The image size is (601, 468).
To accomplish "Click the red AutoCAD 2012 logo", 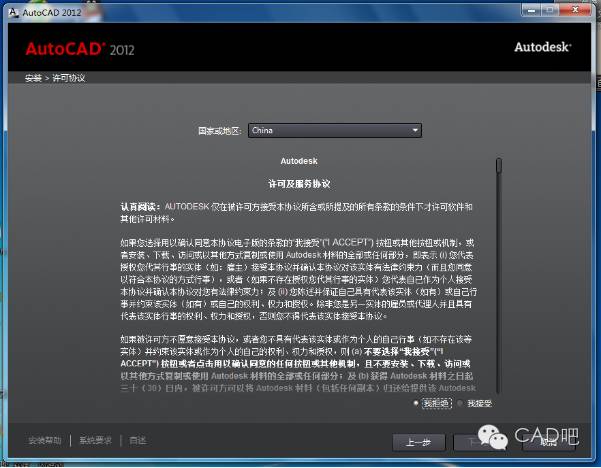I will click(80, 49).
